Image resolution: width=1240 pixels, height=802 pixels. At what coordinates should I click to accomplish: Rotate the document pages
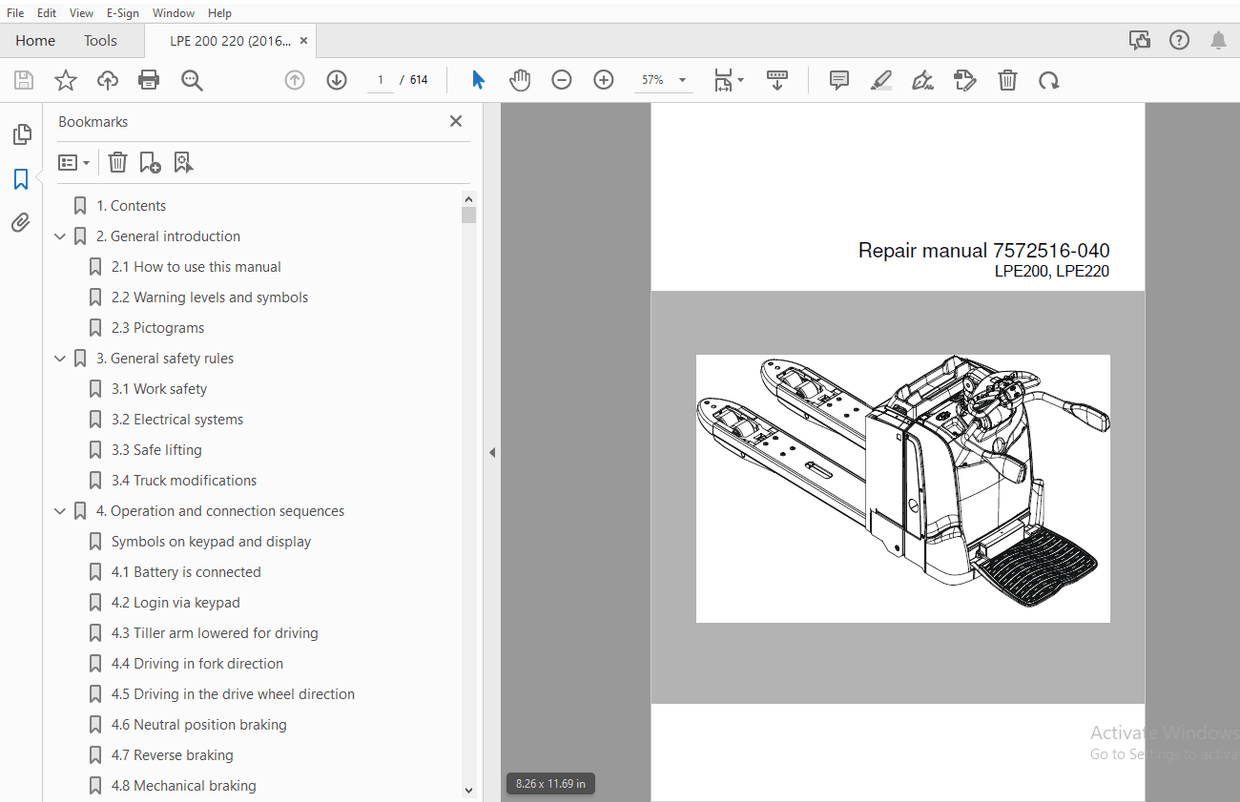(1048, 79)
